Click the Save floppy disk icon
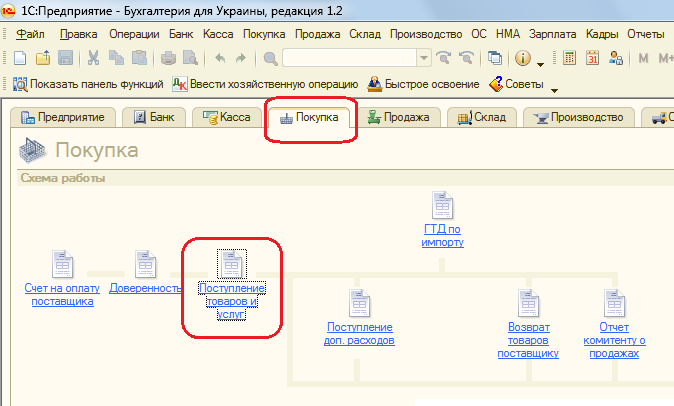This screenshot has width=674, height=406. point(65,58)
